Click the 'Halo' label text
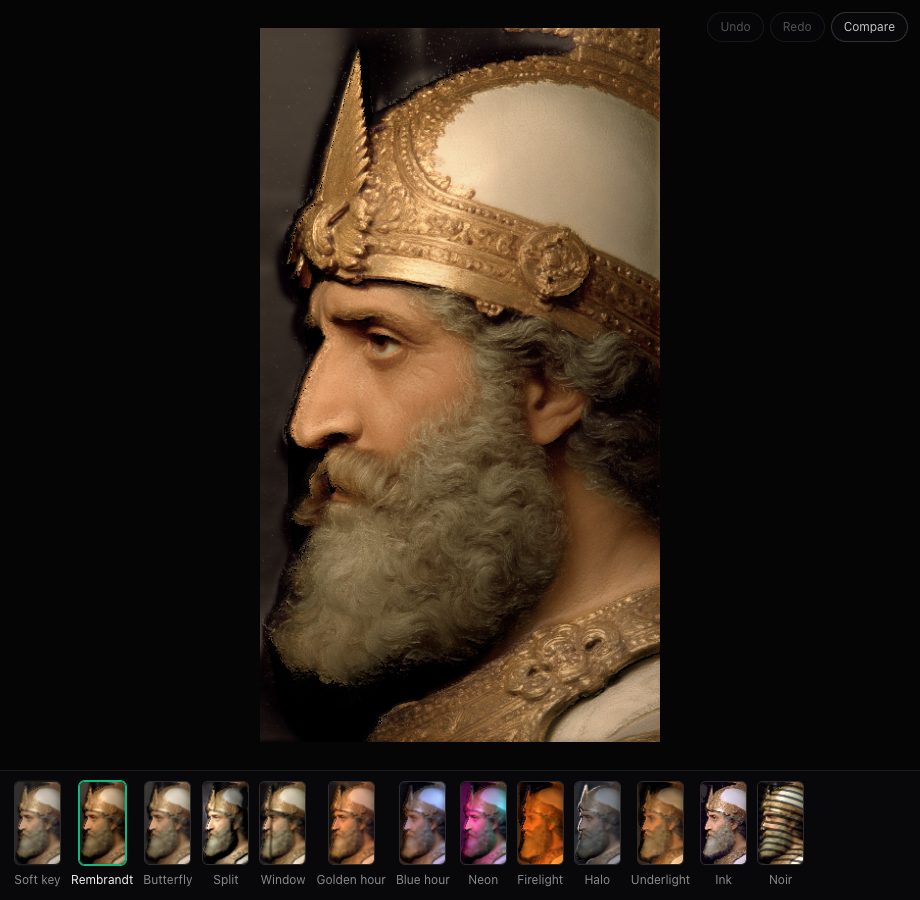The image size is (920, 900). [597, 879]
